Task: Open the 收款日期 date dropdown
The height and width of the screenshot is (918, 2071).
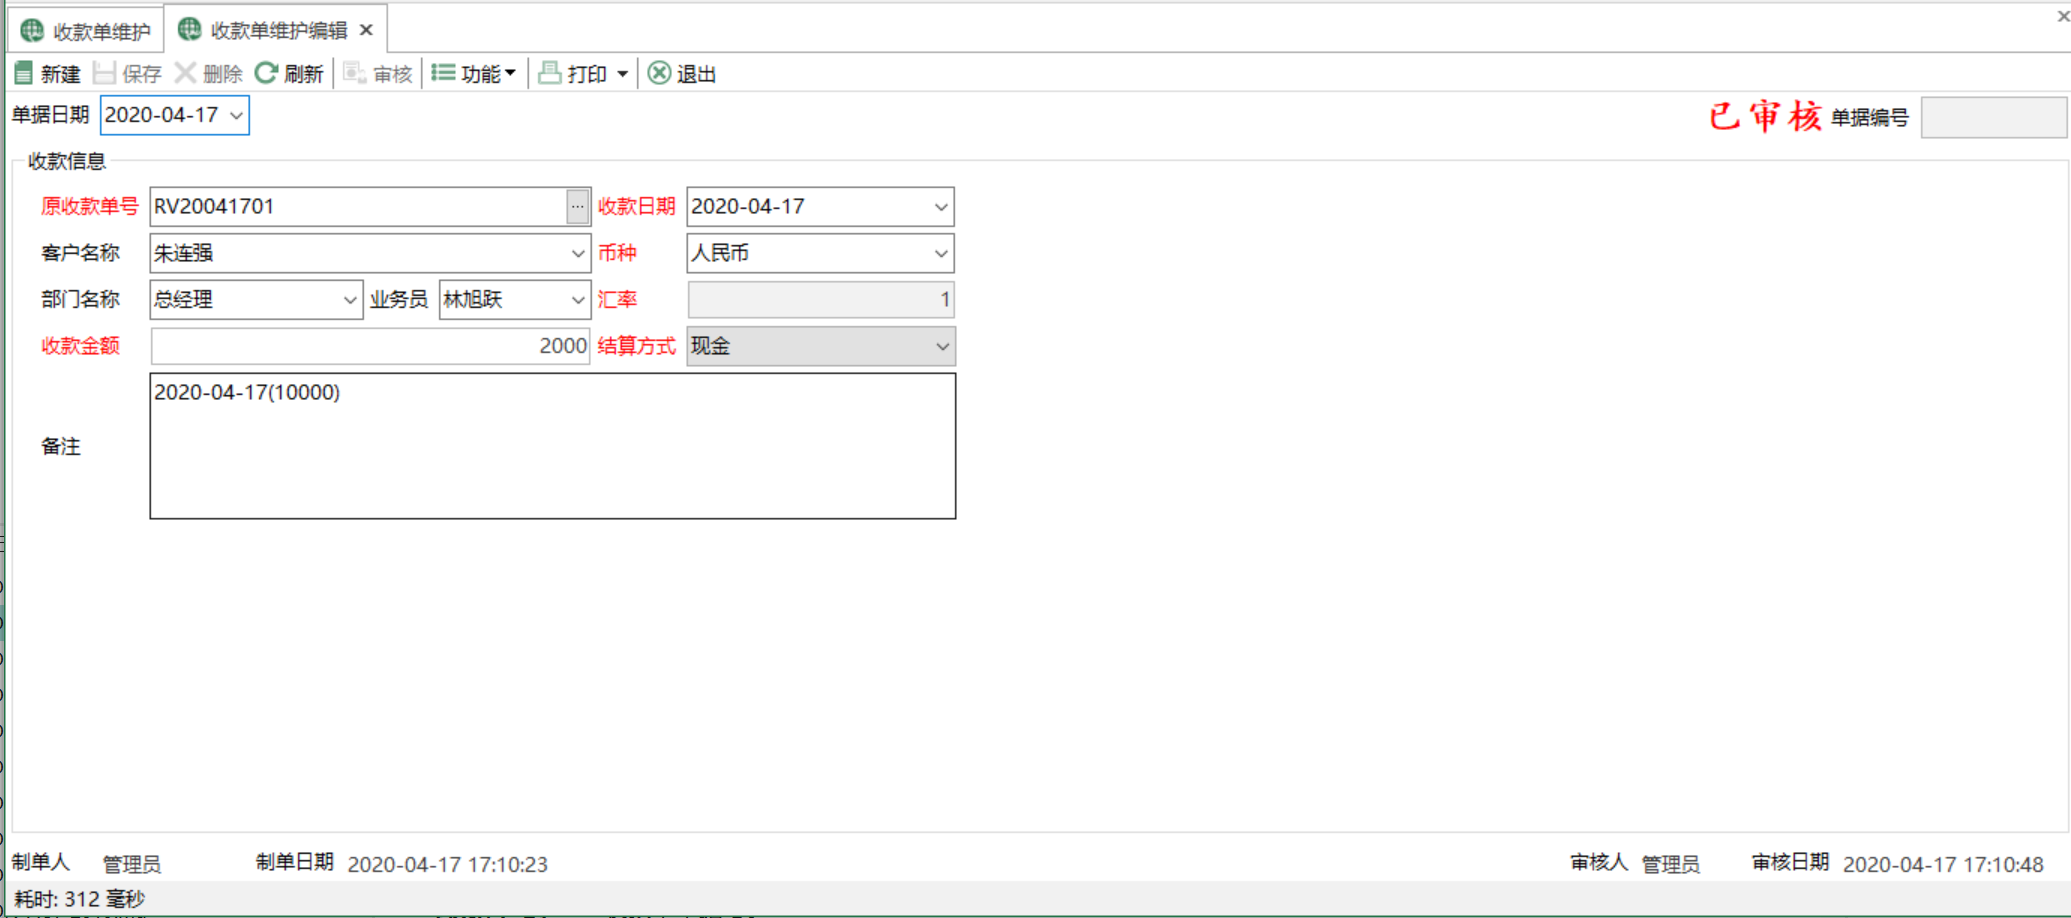Action: point(940,207)
